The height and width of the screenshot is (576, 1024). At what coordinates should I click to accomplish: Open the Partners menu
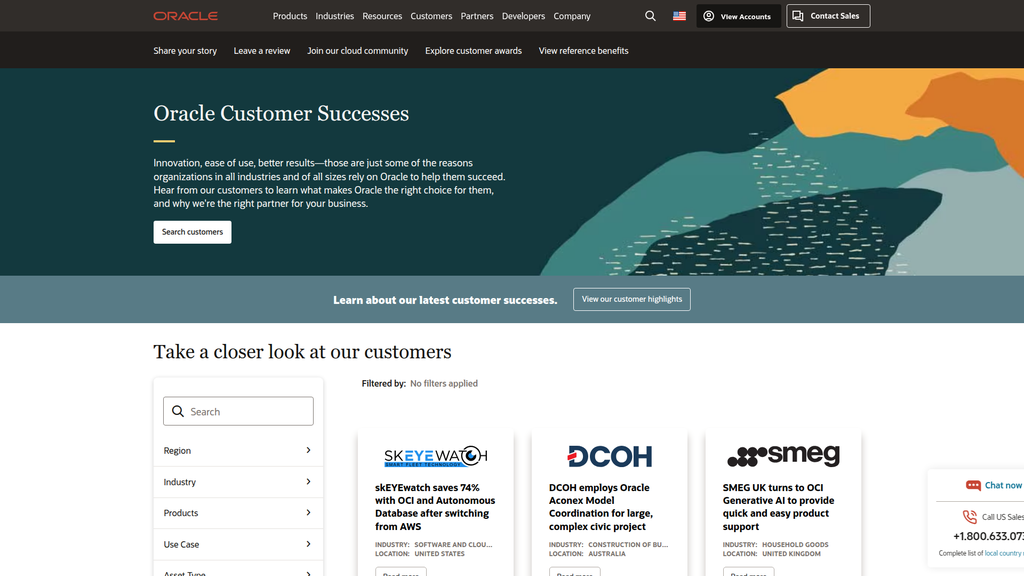[x=477, y=16]
